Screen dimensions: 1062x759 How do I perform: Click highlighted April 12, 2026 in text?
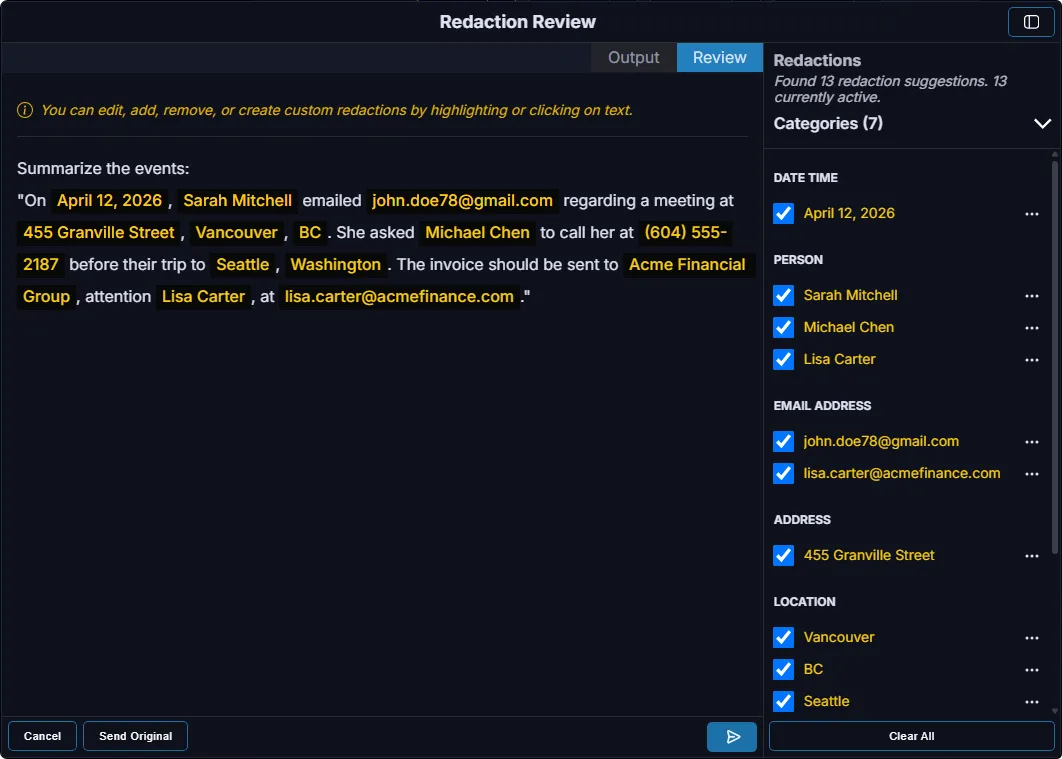109,200
